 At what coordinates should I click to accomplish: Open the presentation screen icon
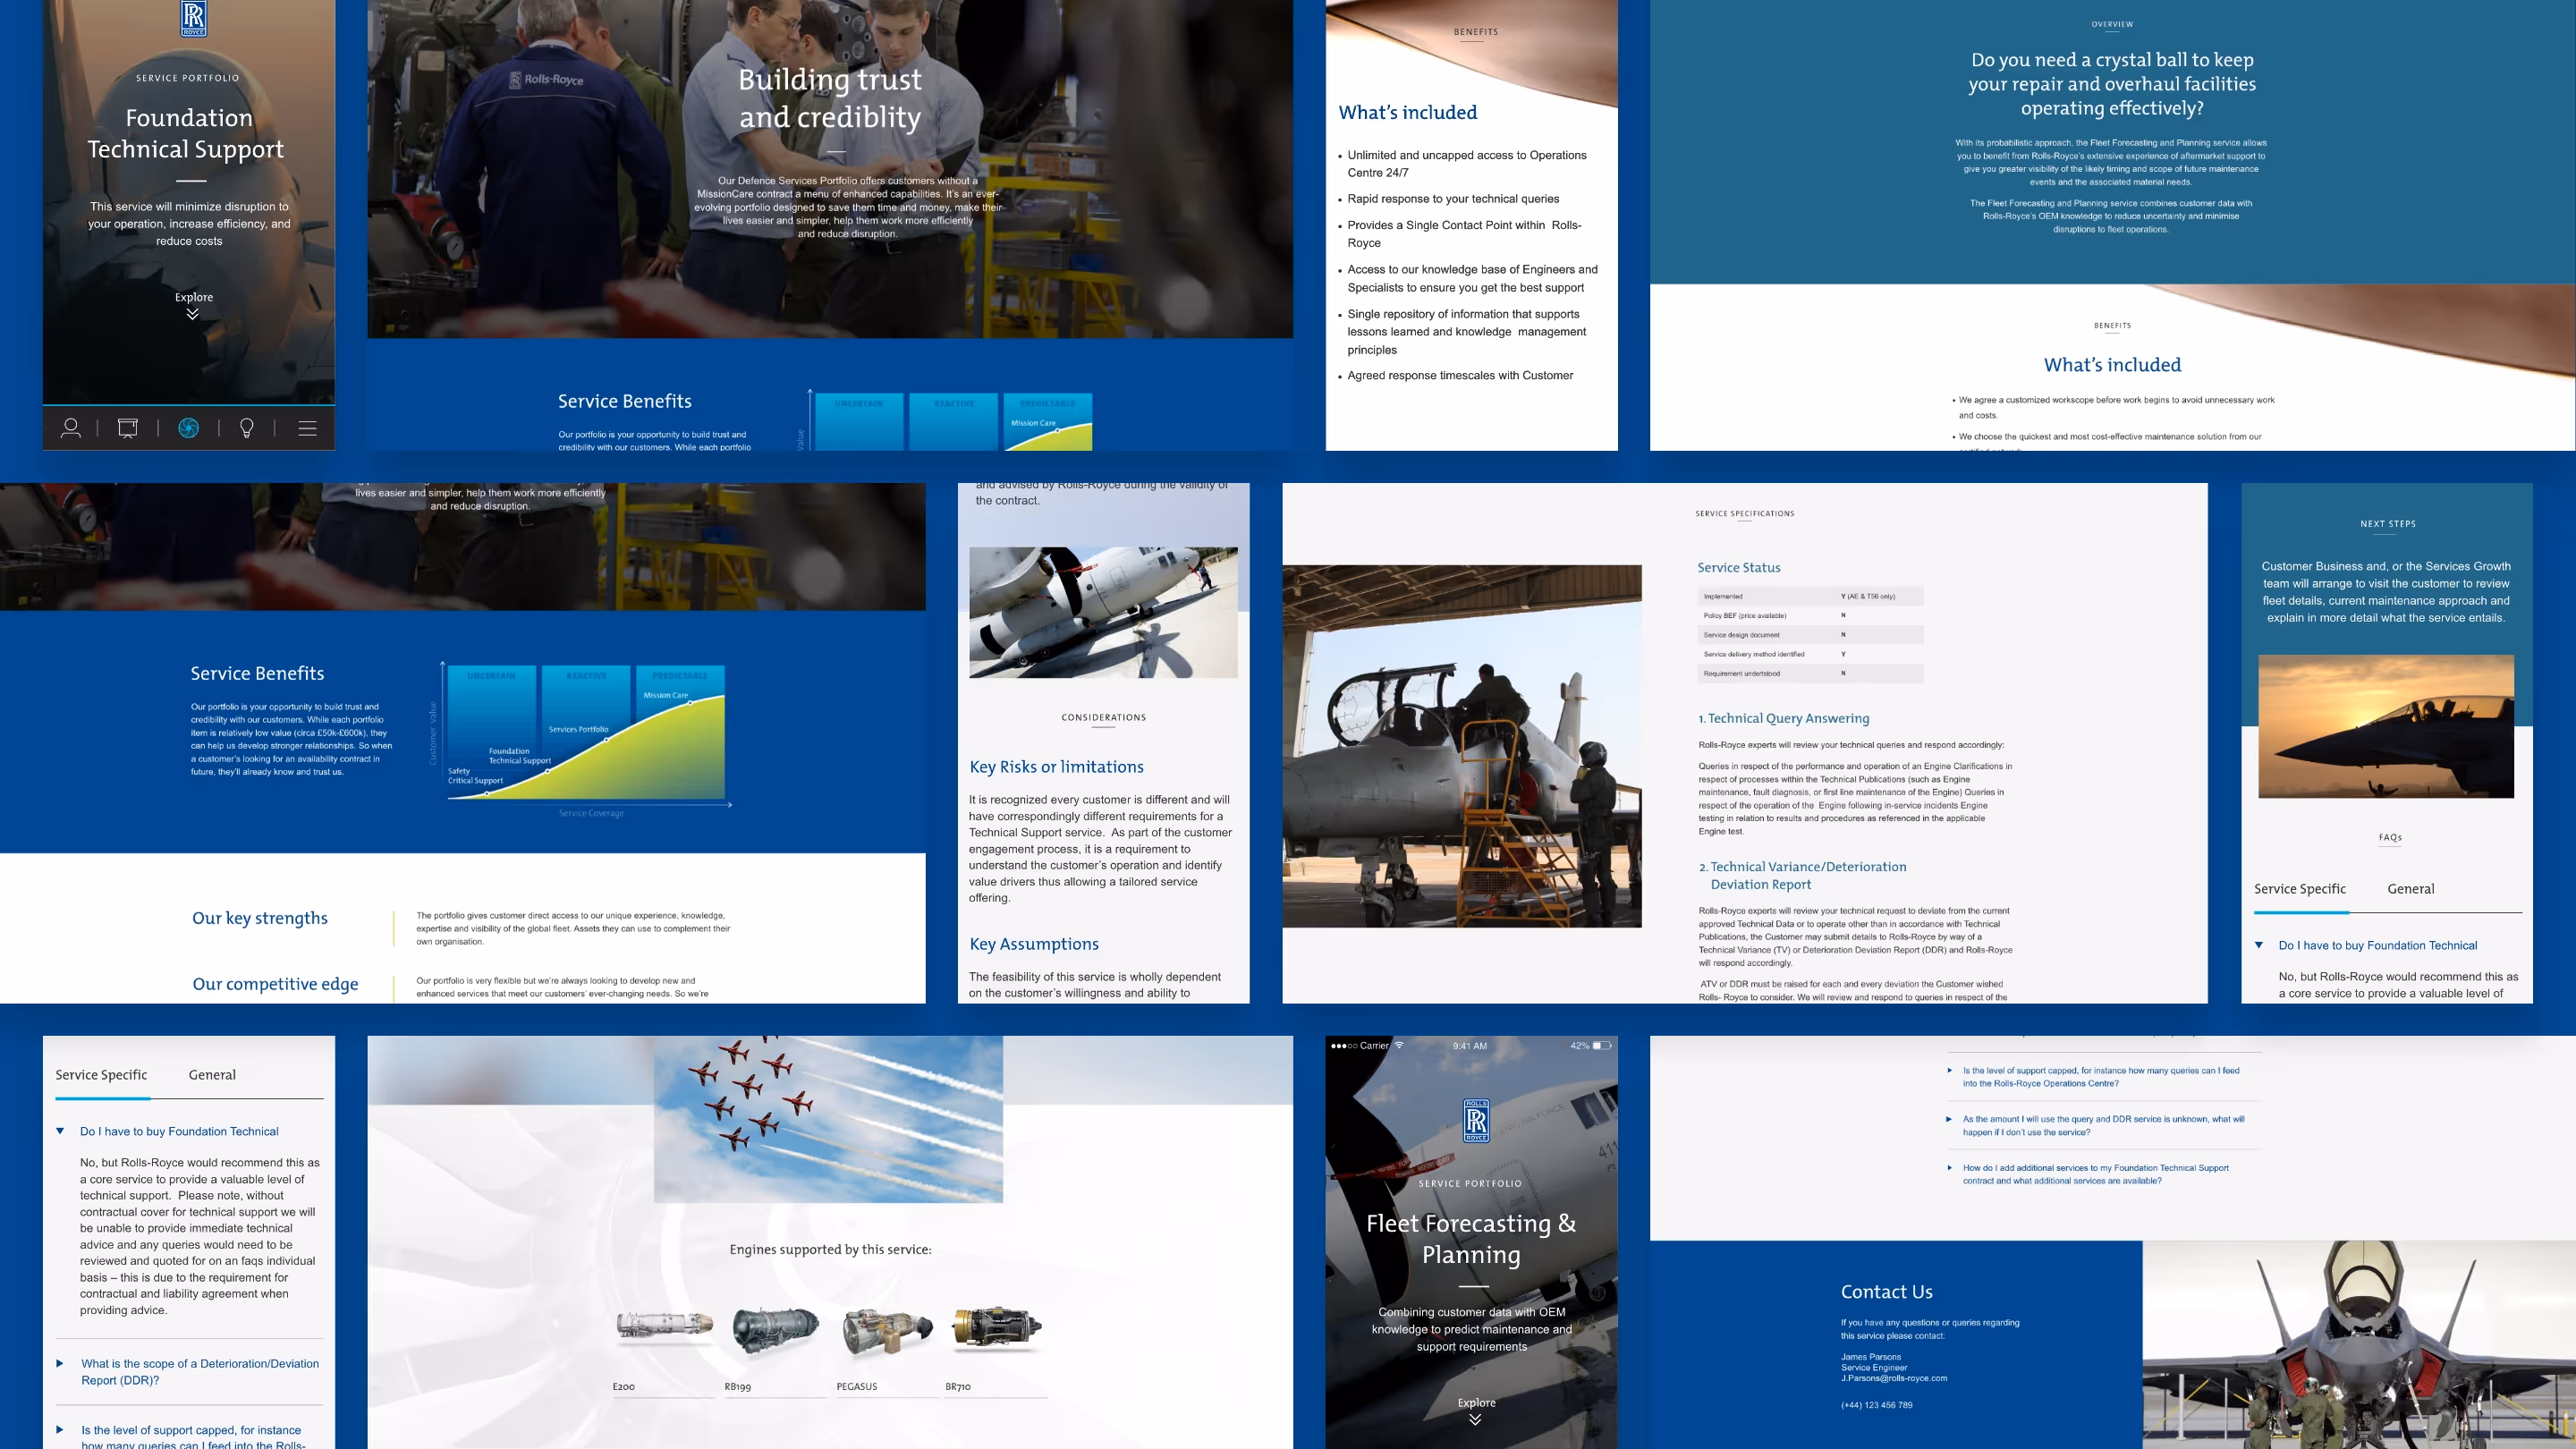(128, 428)
